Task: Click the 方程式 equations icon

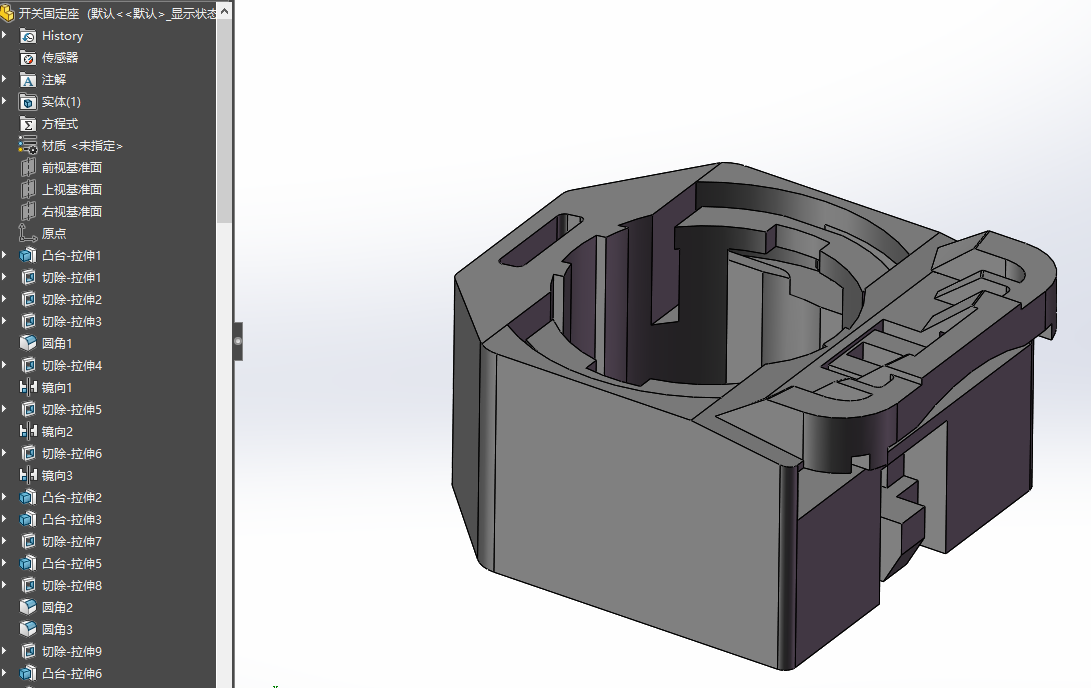Action: [x=28, y=124]
